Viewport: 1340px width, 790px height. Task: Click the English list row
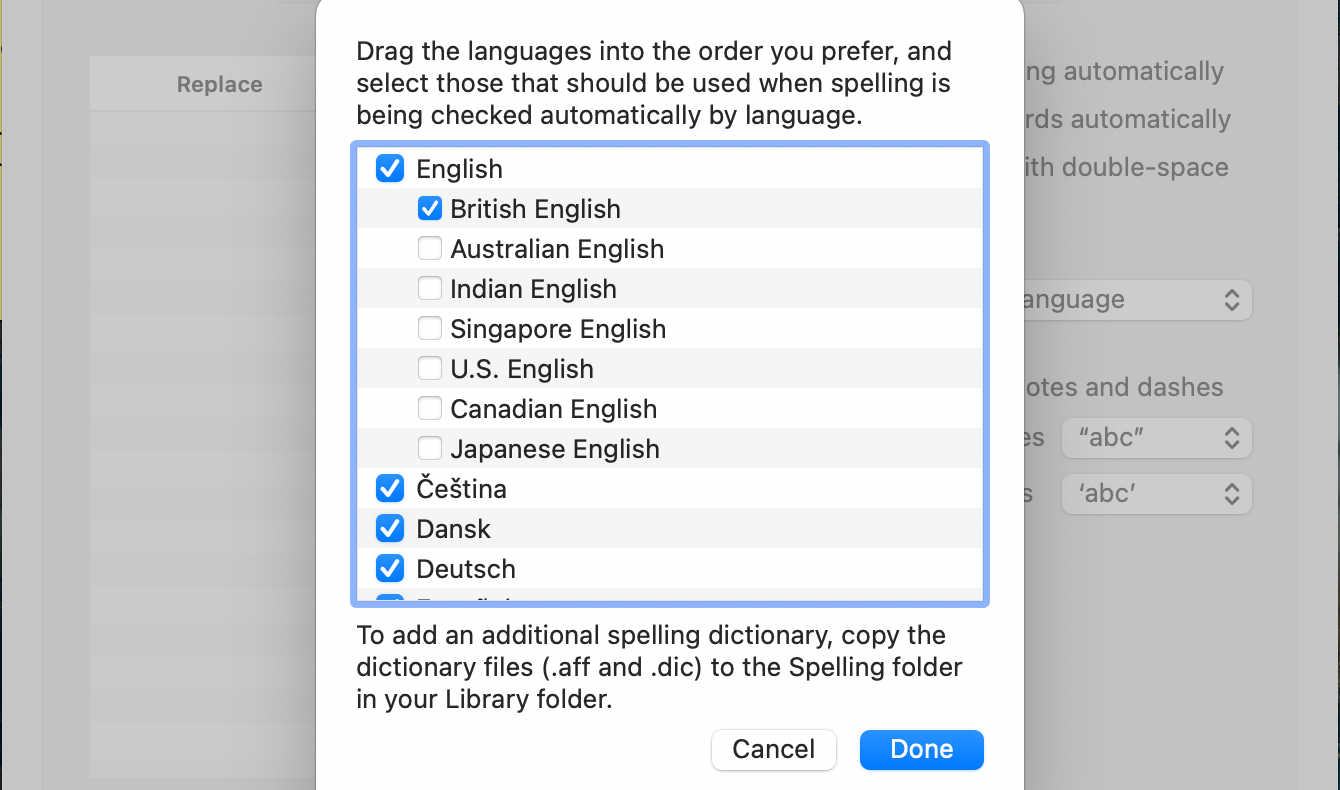pyautogui.click(x=459, y=168)
